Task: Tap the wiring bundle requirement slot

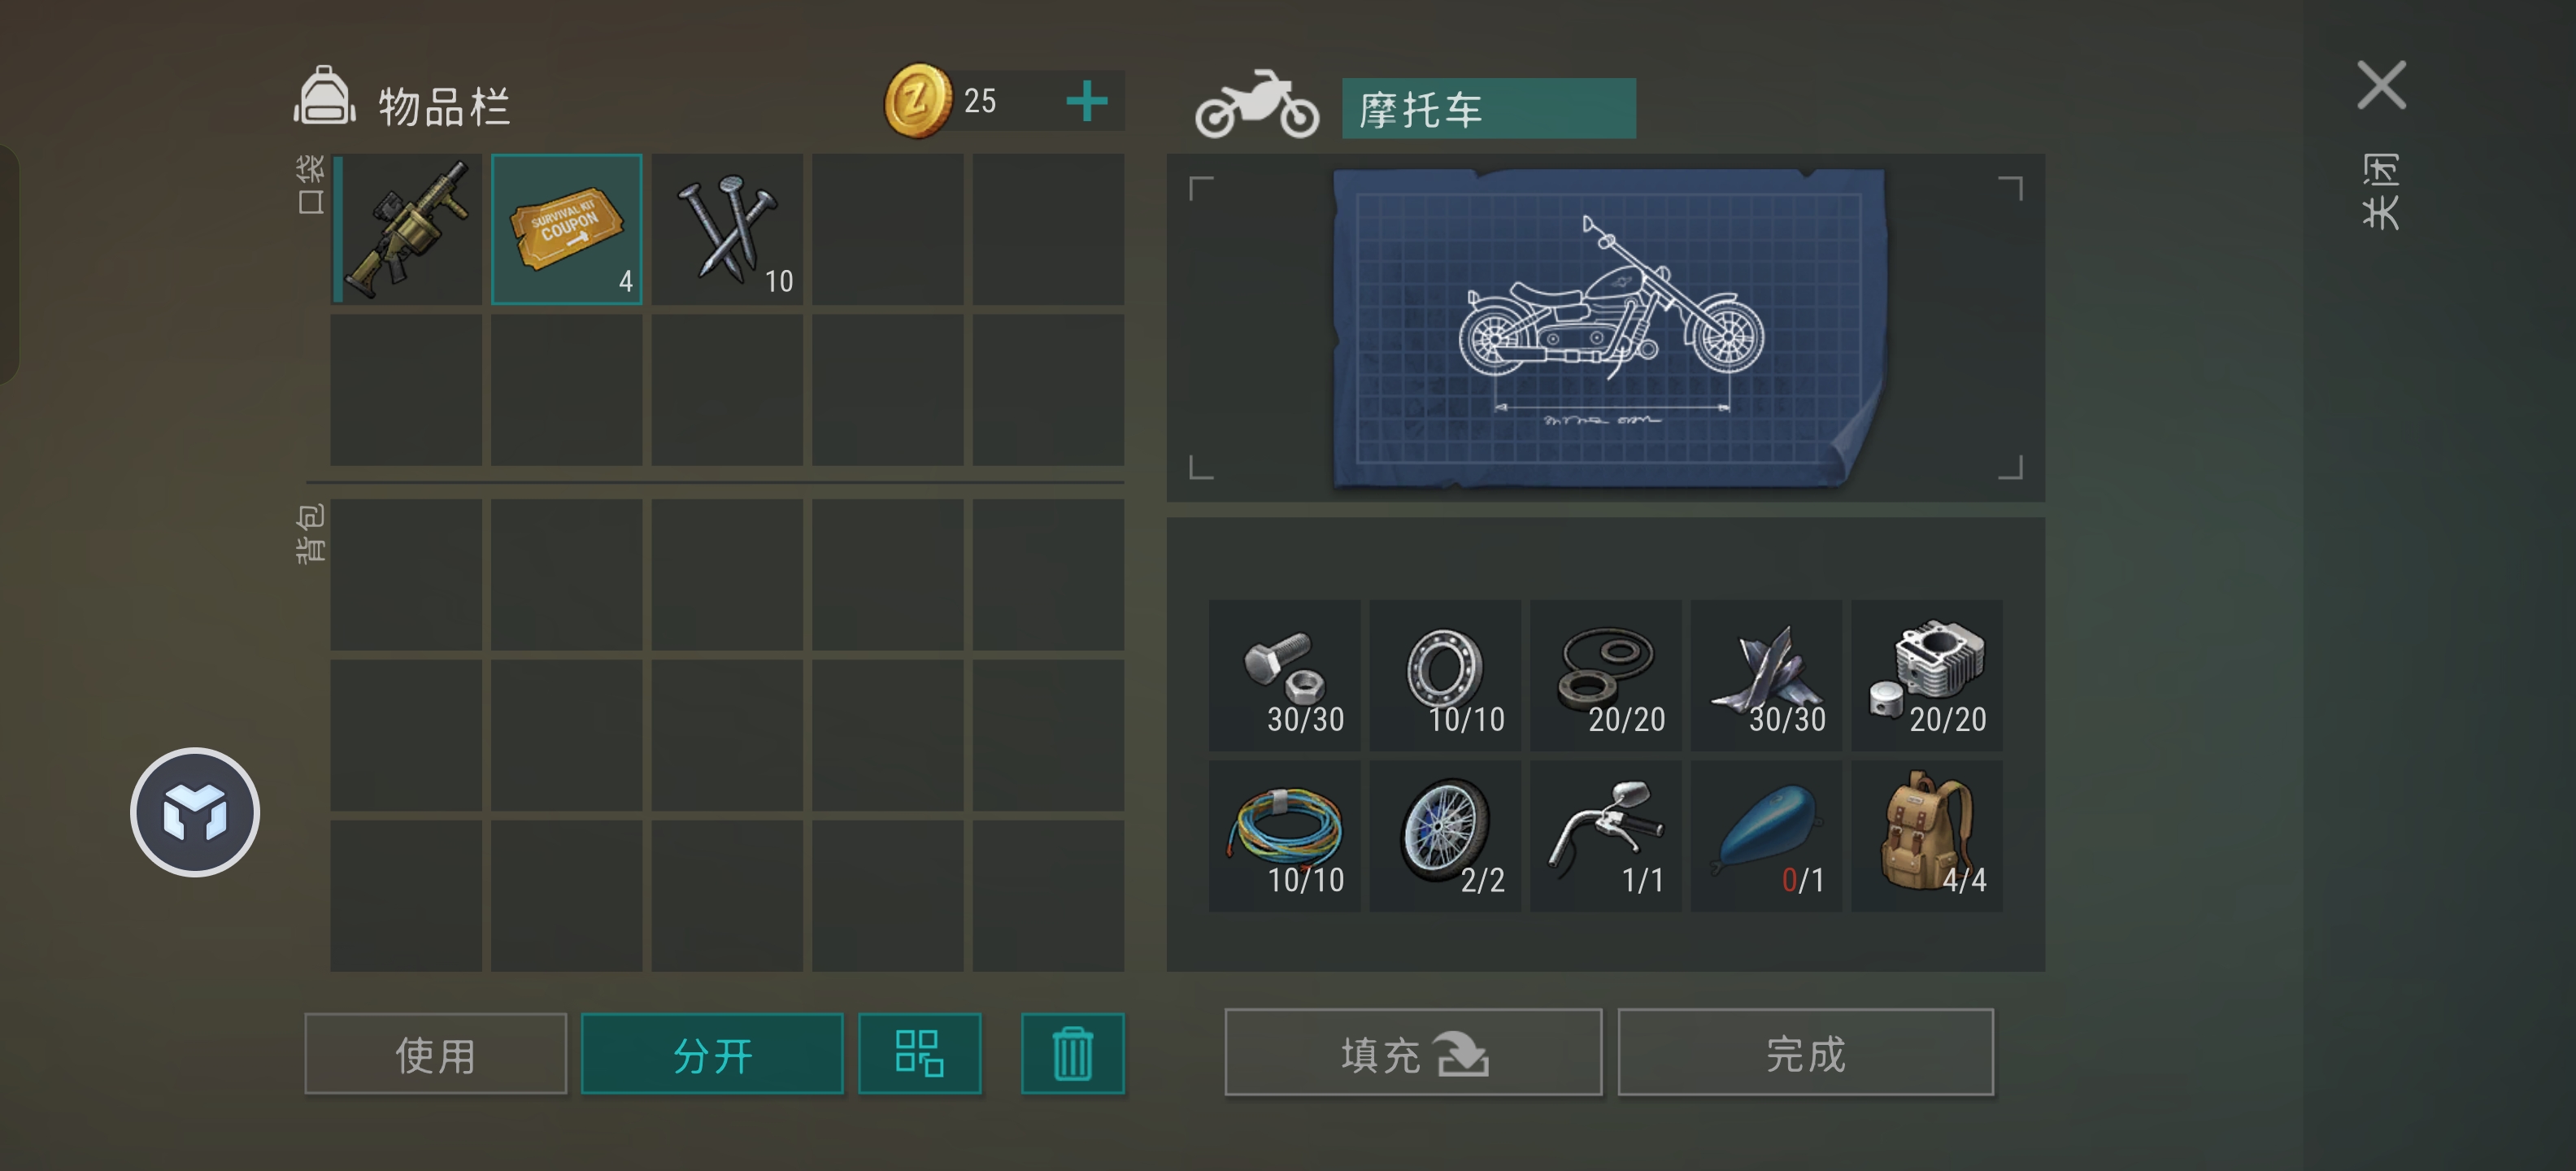Action: [1284, 836]
